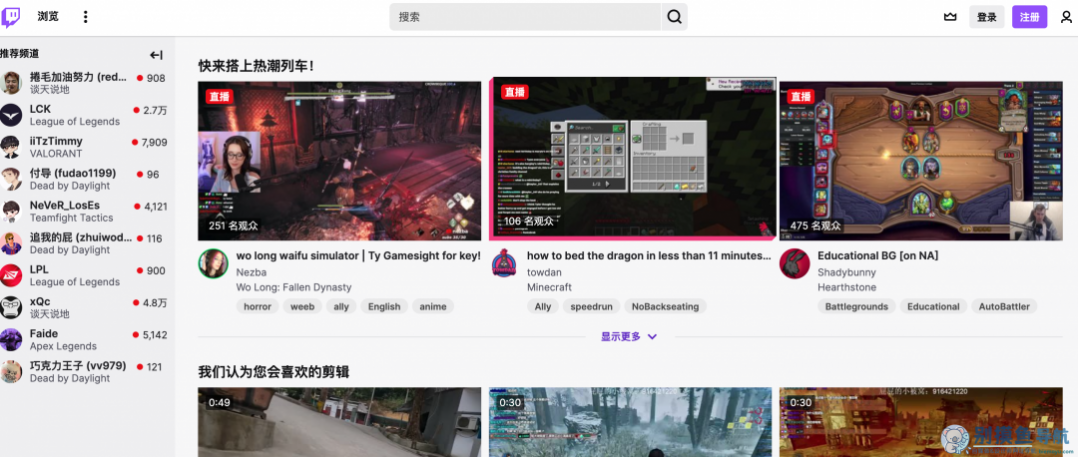Open the Wo Long stream thumbnail
1078x457 pixels.
(340, 161)
